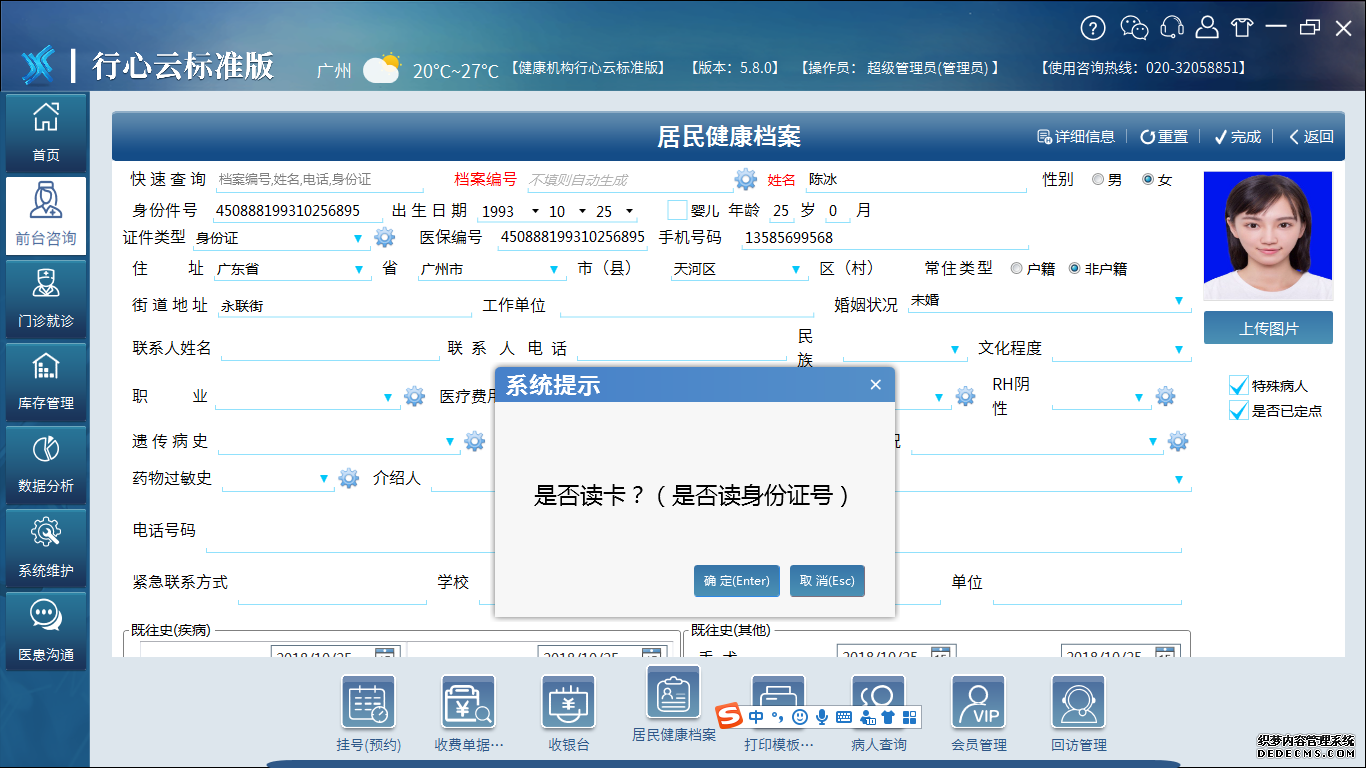Select 女 gender radio button
This screenshot has height=768, width=1366.
coord(1148,180)
